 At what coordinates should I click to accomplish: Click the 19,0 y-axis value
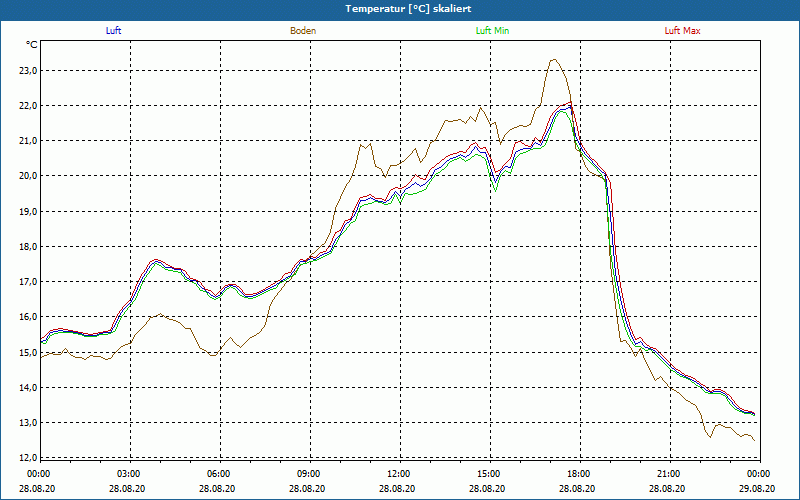point(28,211)
